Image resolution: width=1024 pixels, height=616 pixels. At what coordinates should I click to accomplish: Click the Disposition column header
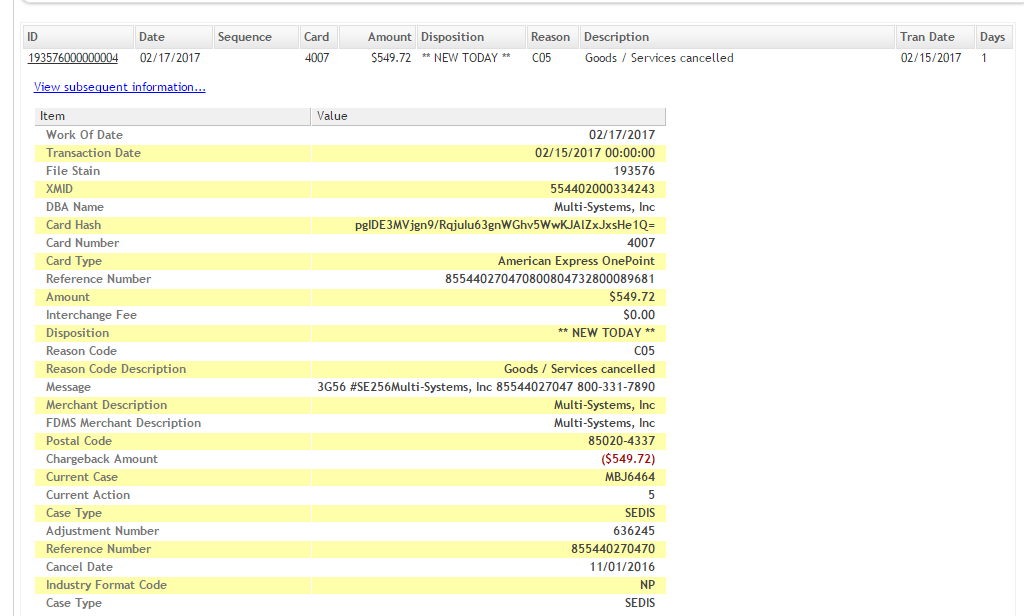[452, 37]
